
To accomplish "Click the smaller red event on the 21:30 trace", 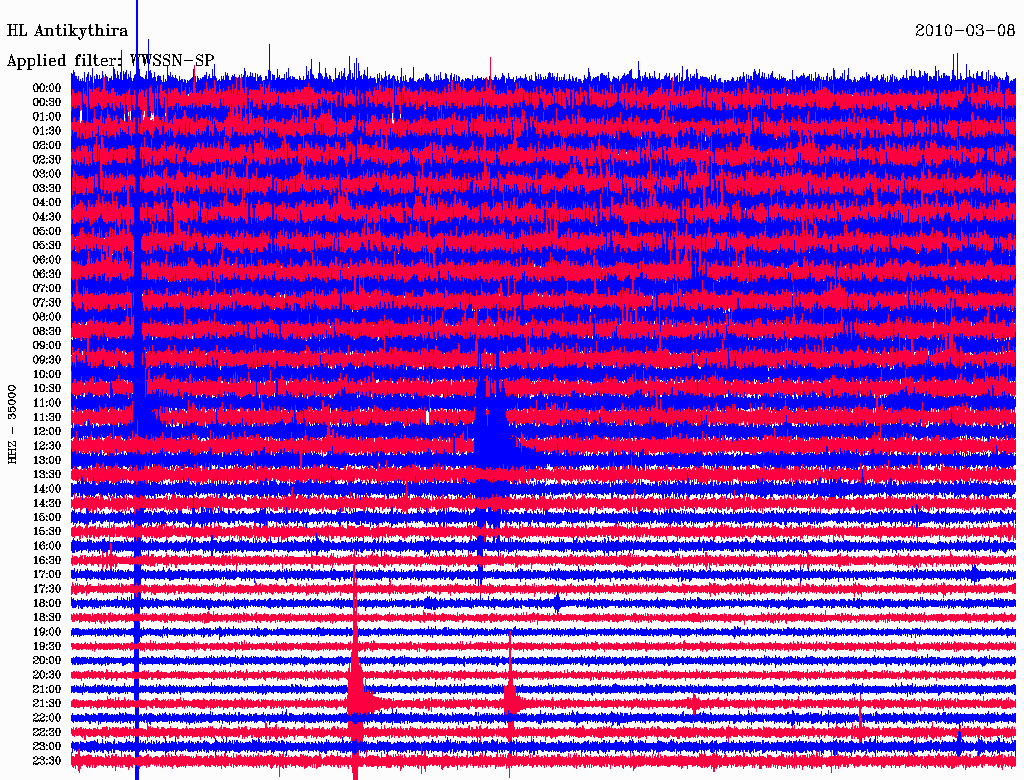I will point(511,698).
